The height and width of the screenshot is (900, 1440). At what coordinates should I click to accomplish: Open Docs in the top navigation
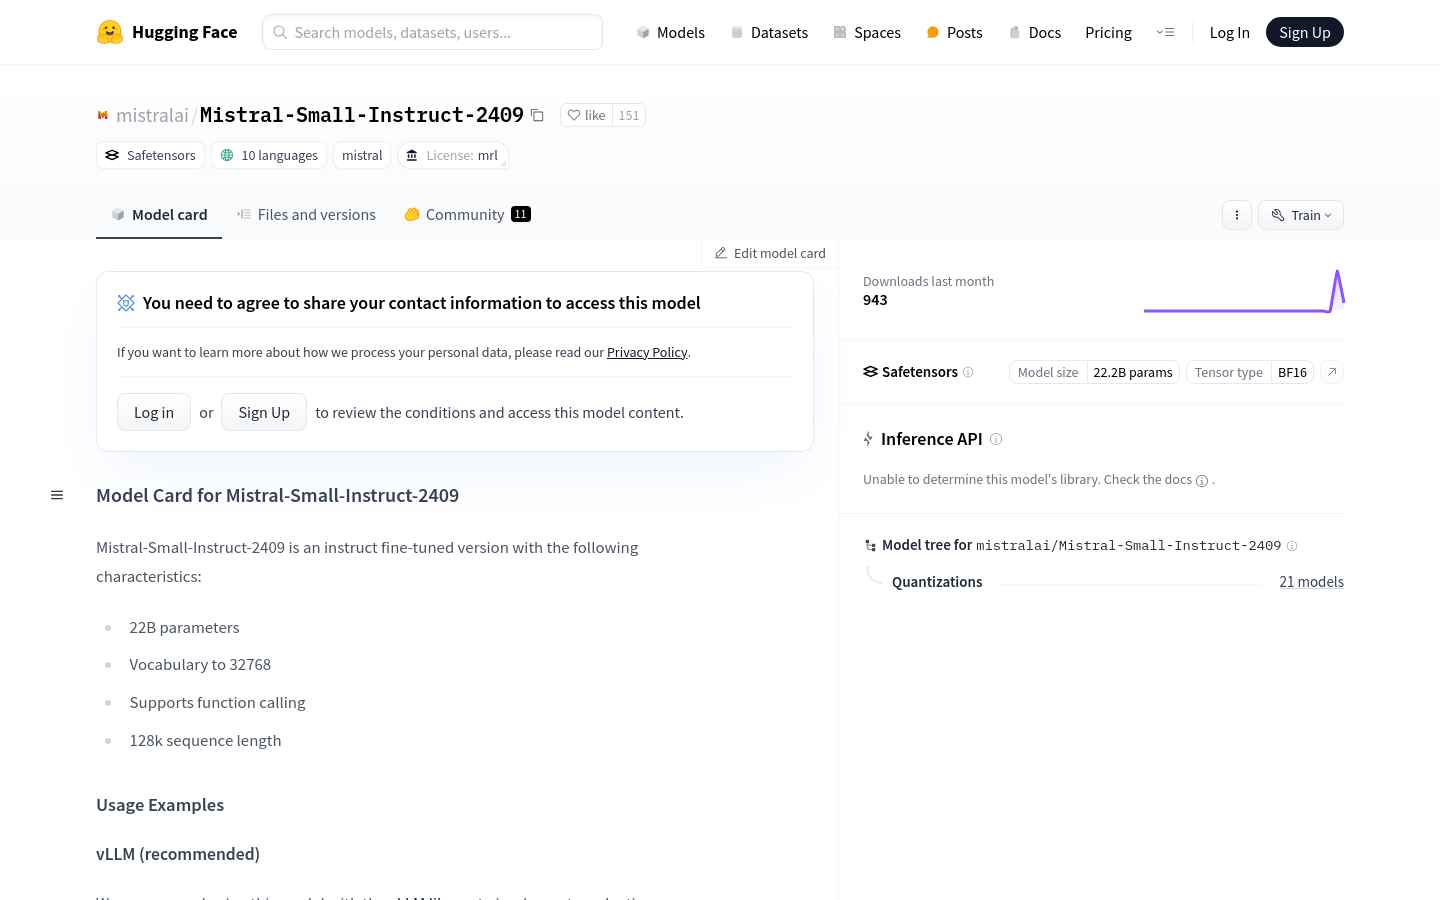point(1034,32)
